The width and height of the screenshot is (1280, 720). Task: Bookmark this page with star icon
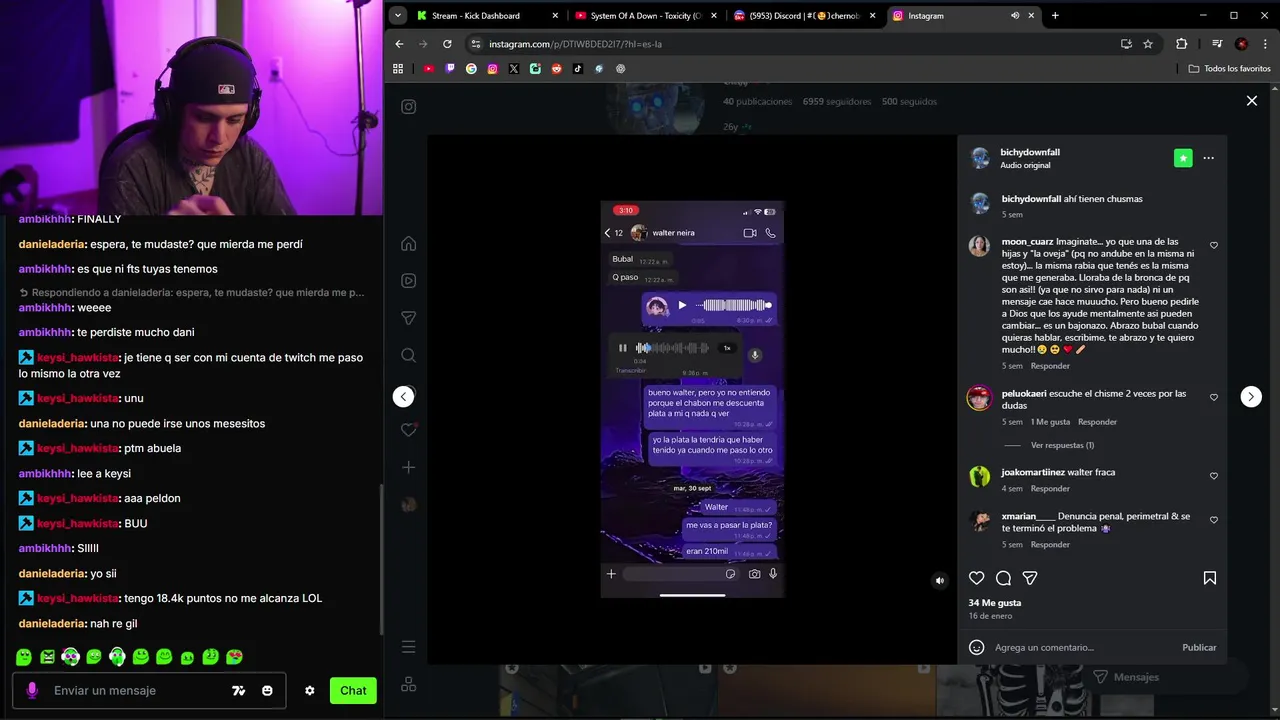(1148, 44)
